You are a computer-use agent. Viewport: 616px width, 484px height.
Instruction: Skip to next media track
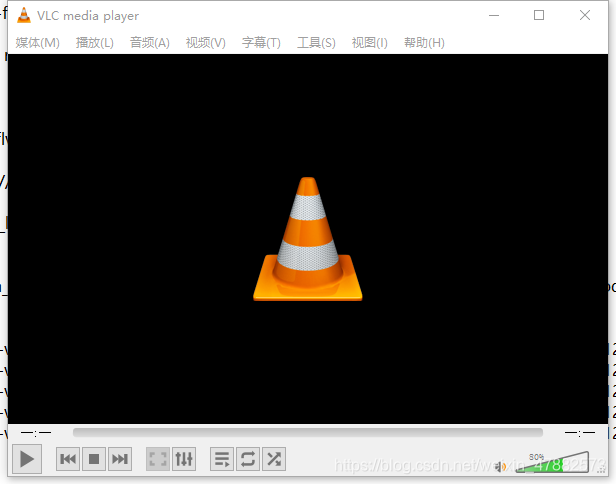(x=120, y=458)
